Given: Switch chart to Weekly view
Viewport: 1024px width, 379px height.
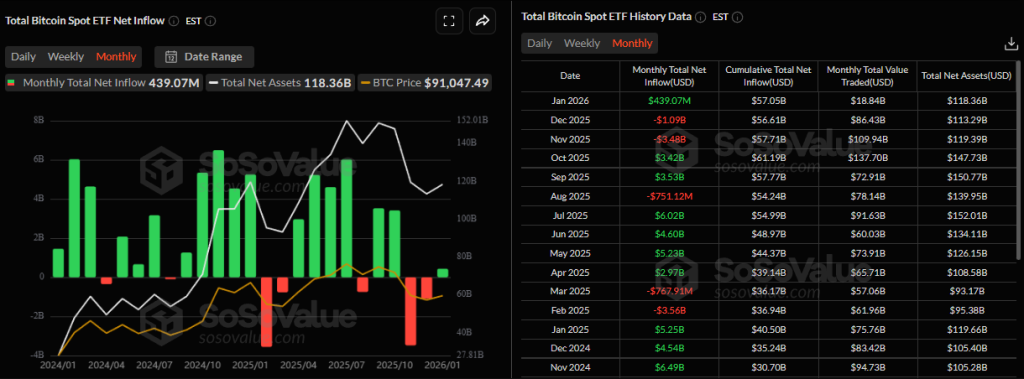Looking at the screenshot, I should pos(66,57).
